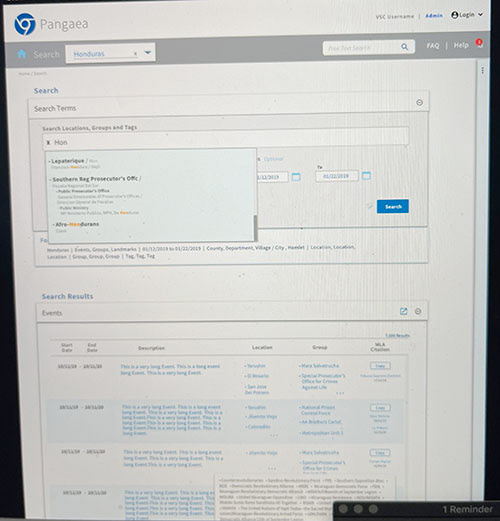Open San Jose Del Potrero location link
Image resolution: width=500 pixels, height=521 pixels.
point(257,389)
